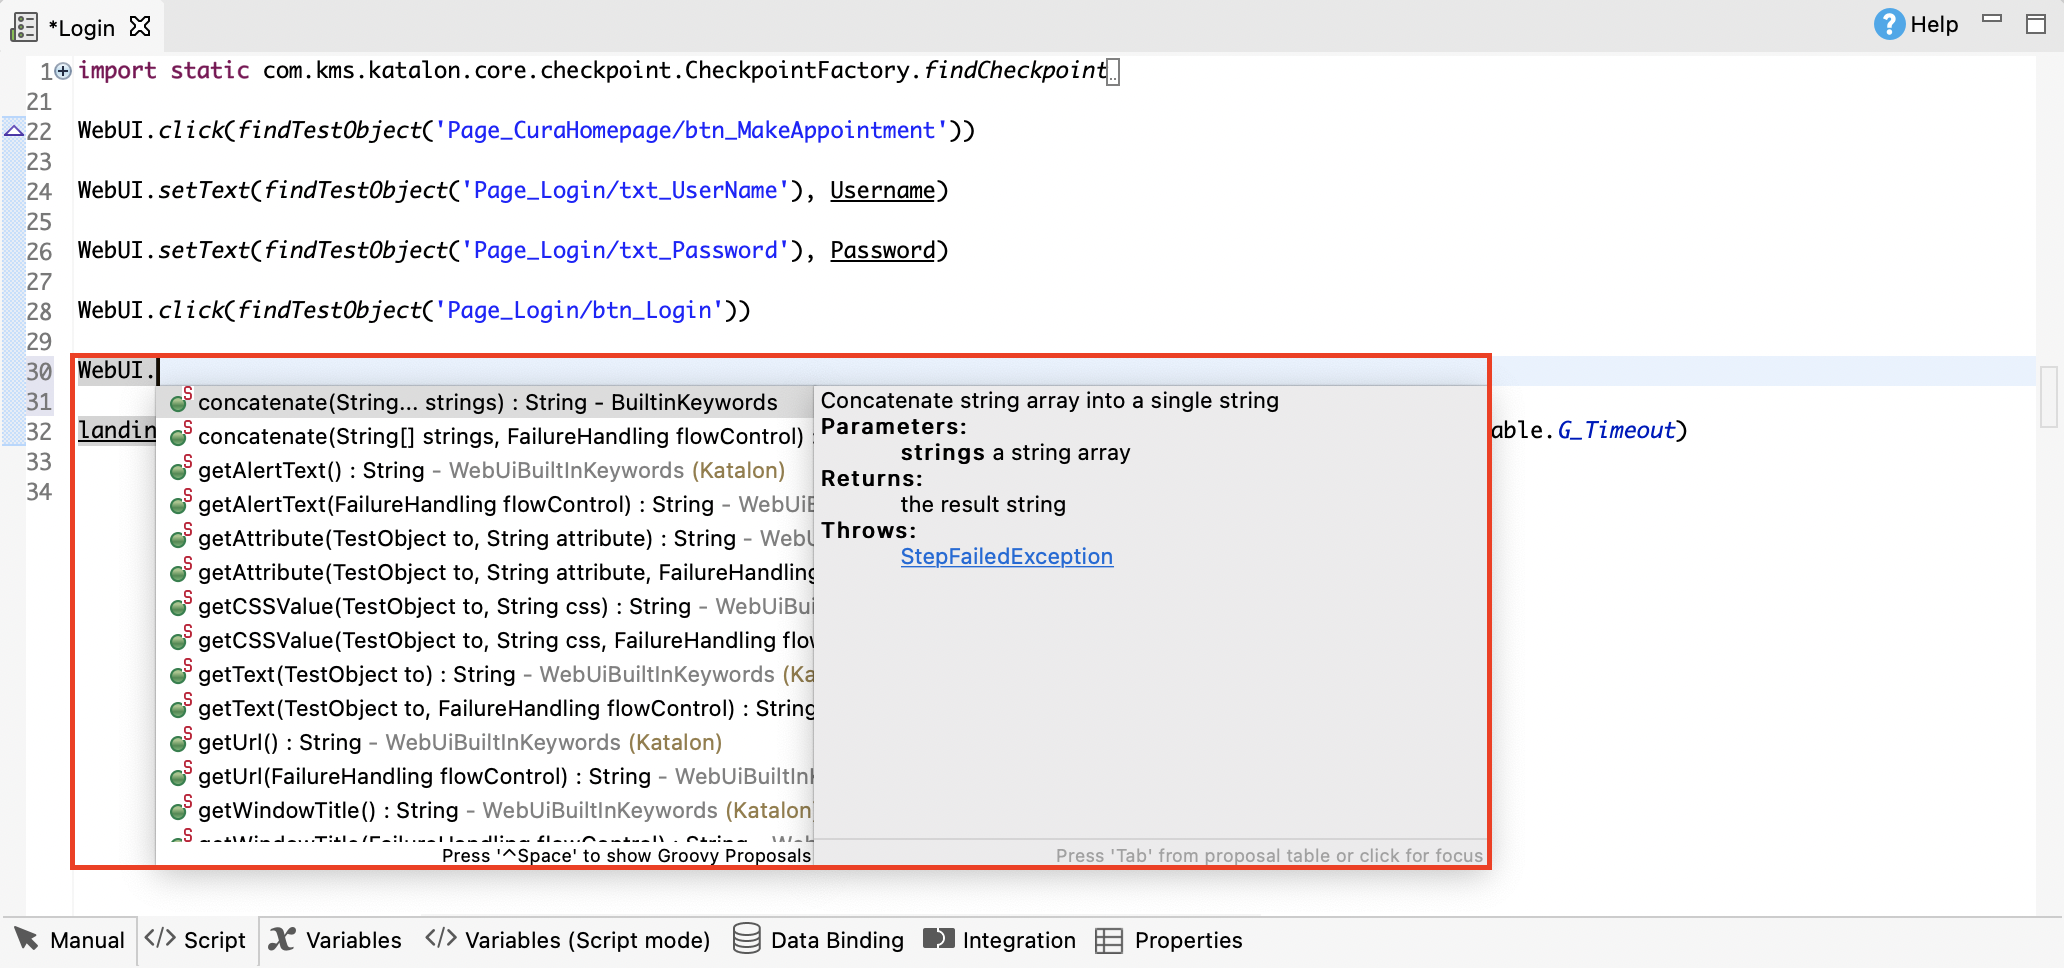The image size is (2064, 968).
Task: Click the marker triangle beside line 22
Action: (12, 130)
